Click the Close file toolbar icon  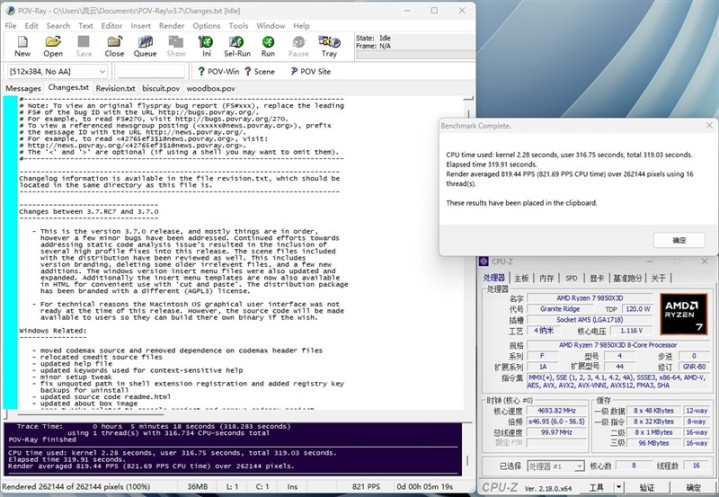pyautogui.click(x=114, y=46)
